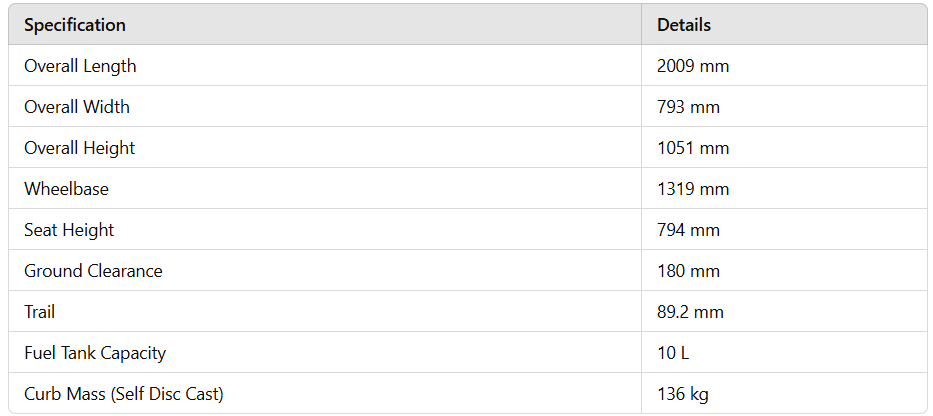Image resolution: width=933 pixels, height=416 pixels.
Task: Click the Specification column header
Action: (x=75, y=25)
